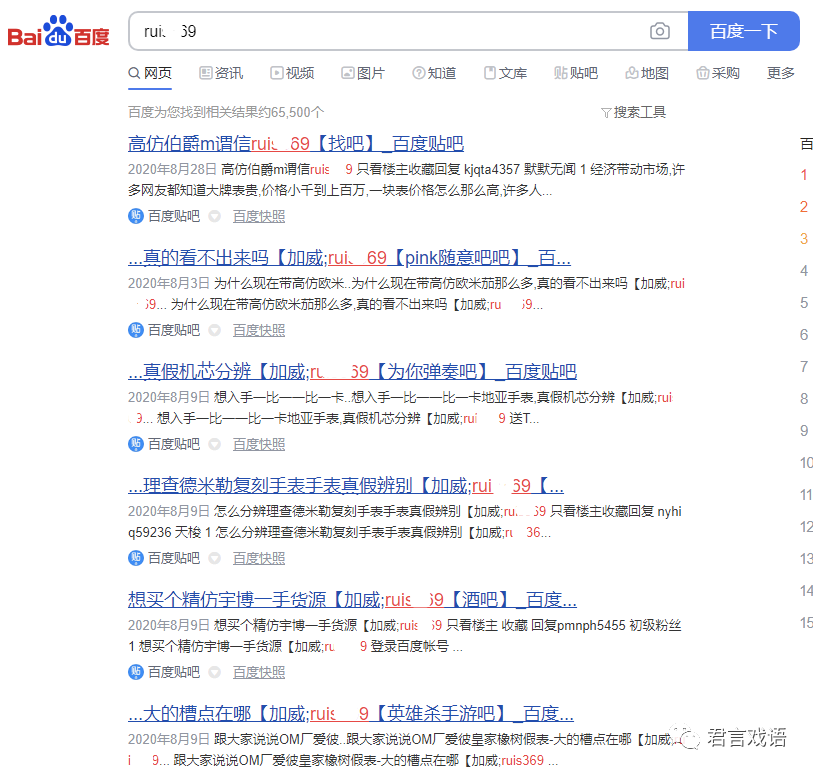Click 百度贴吧 source under pink随意吧吧 result
The height and width of the screenshot is (773, 813).
[x=174, y=330]
